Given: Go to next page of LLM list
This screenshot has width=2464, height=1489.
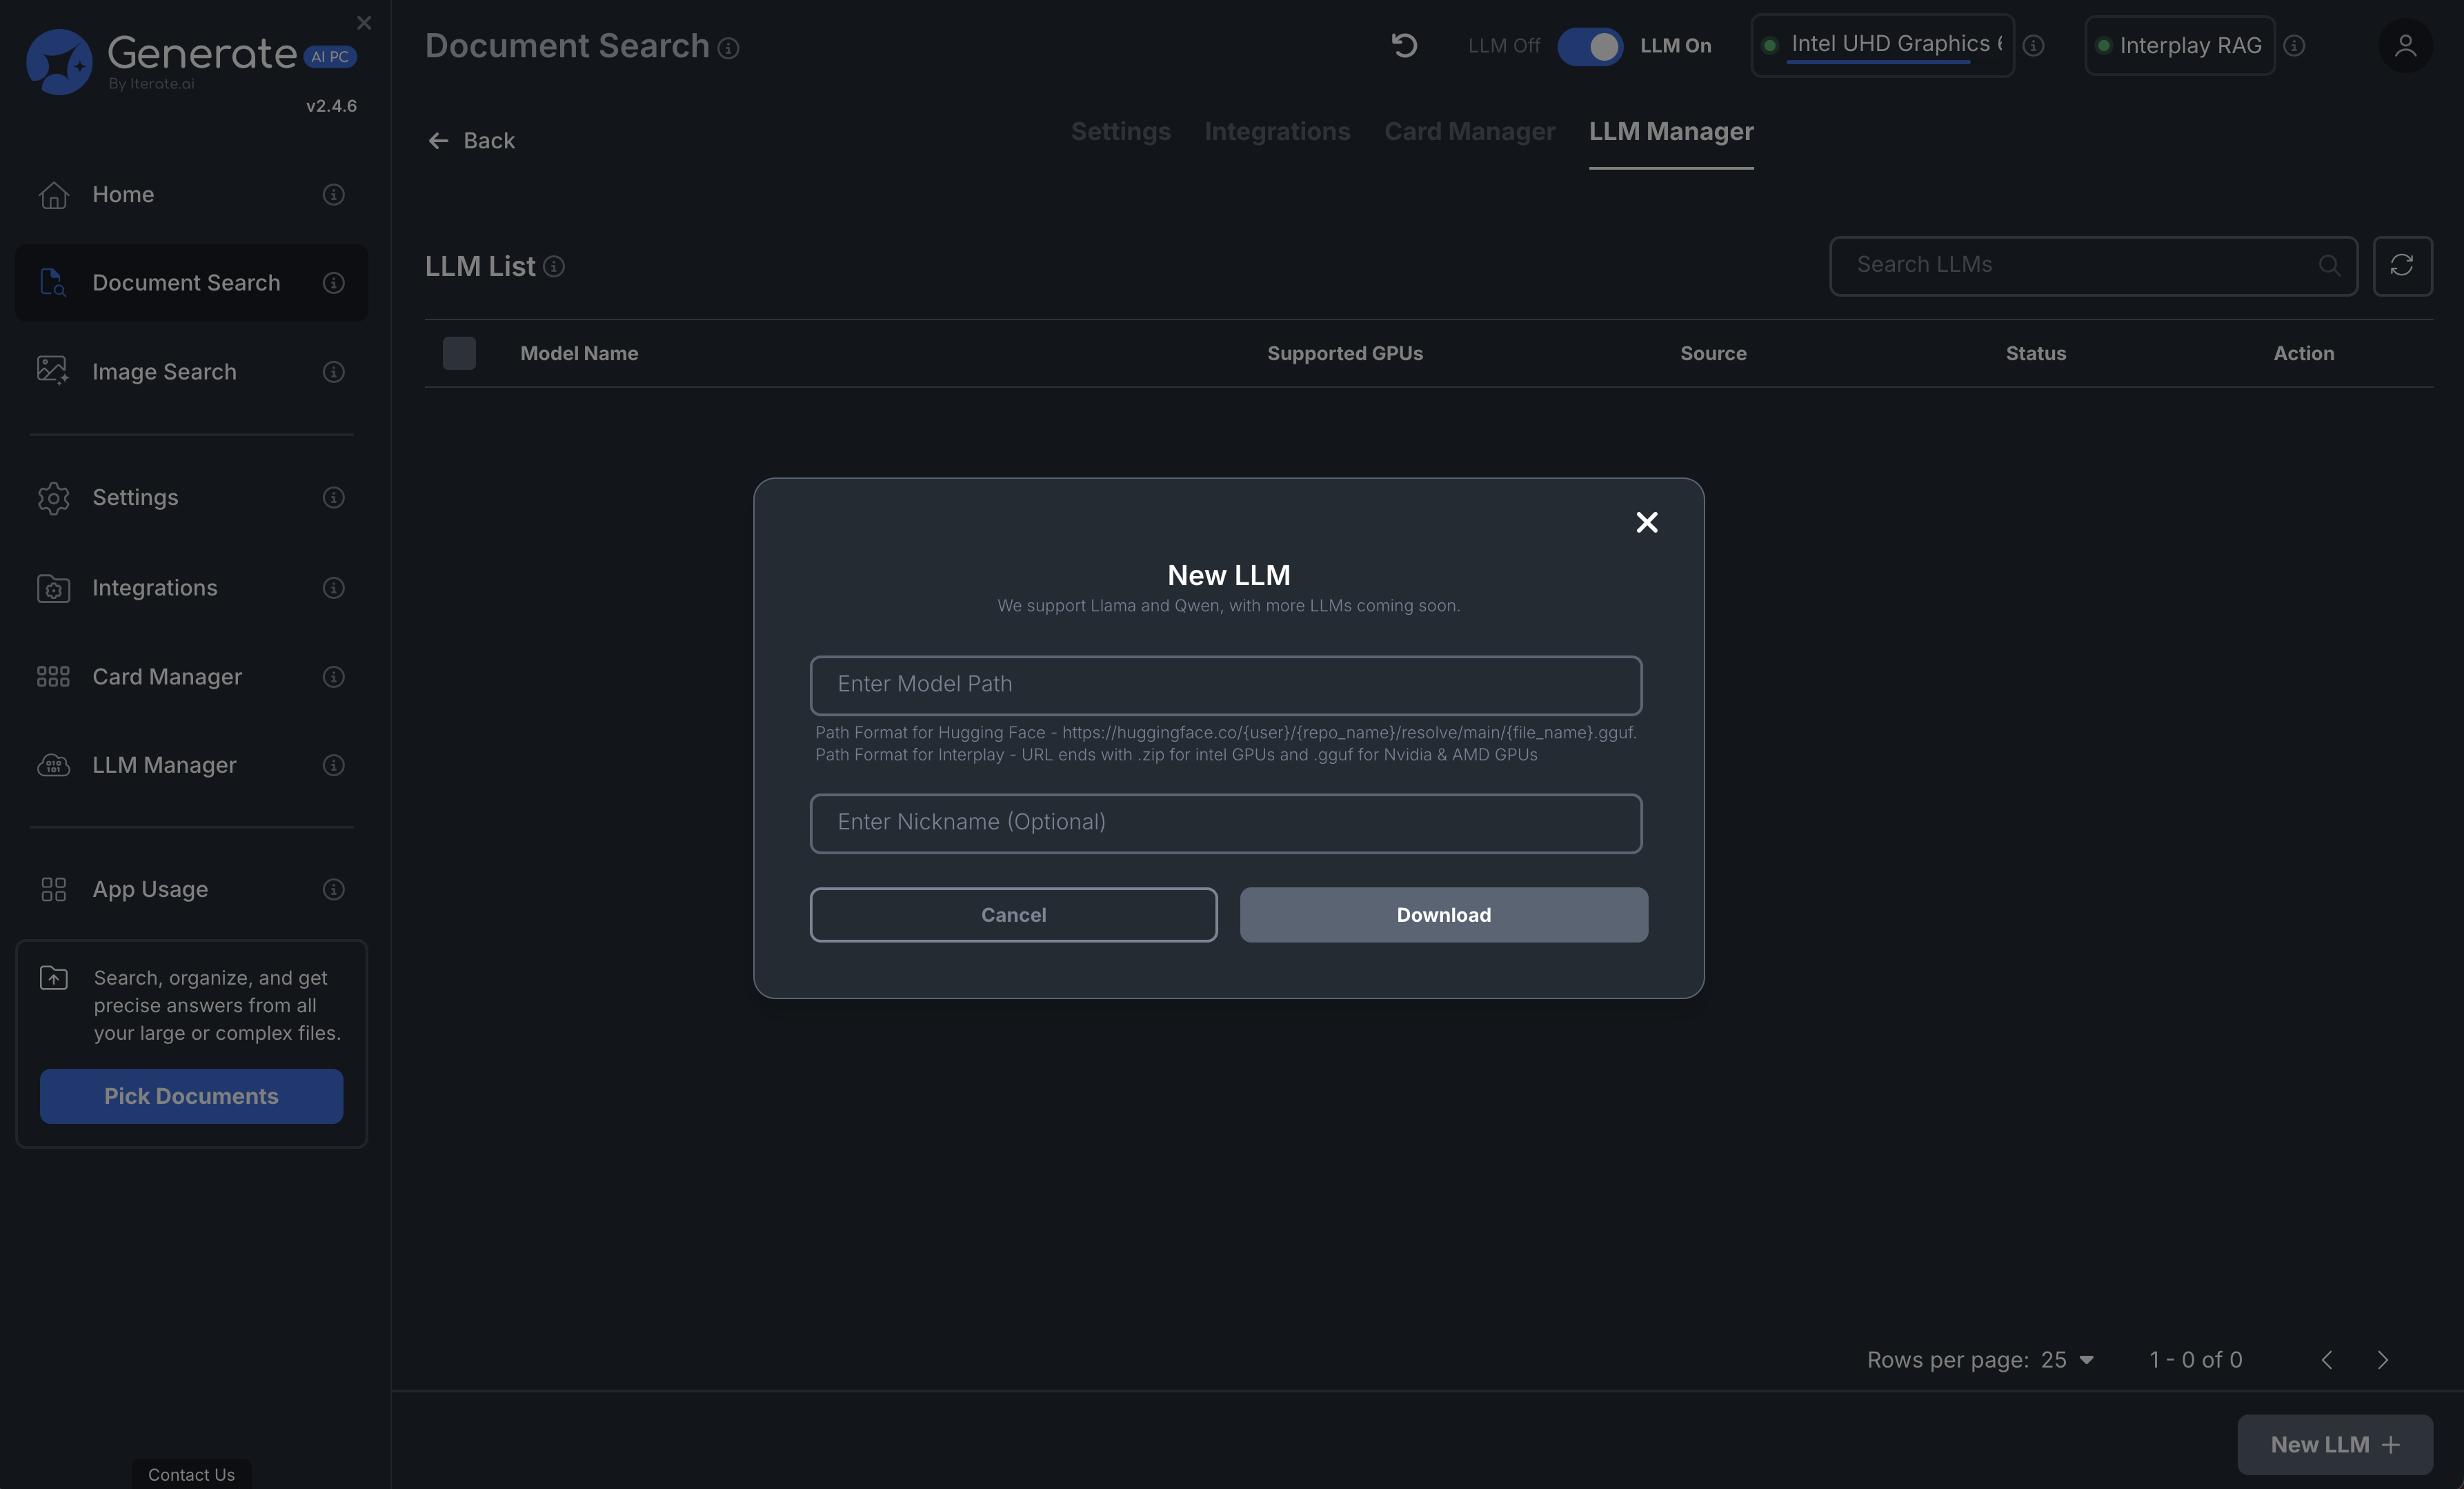Looking at the screenshot, I should (2382, 1360).
